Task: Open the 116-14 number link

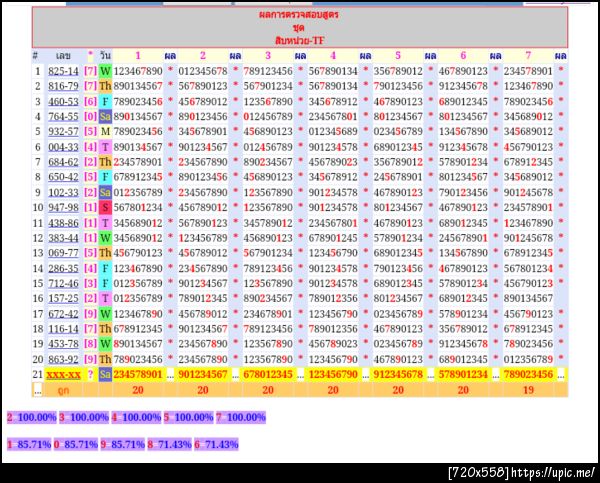Action: [63, 329]
